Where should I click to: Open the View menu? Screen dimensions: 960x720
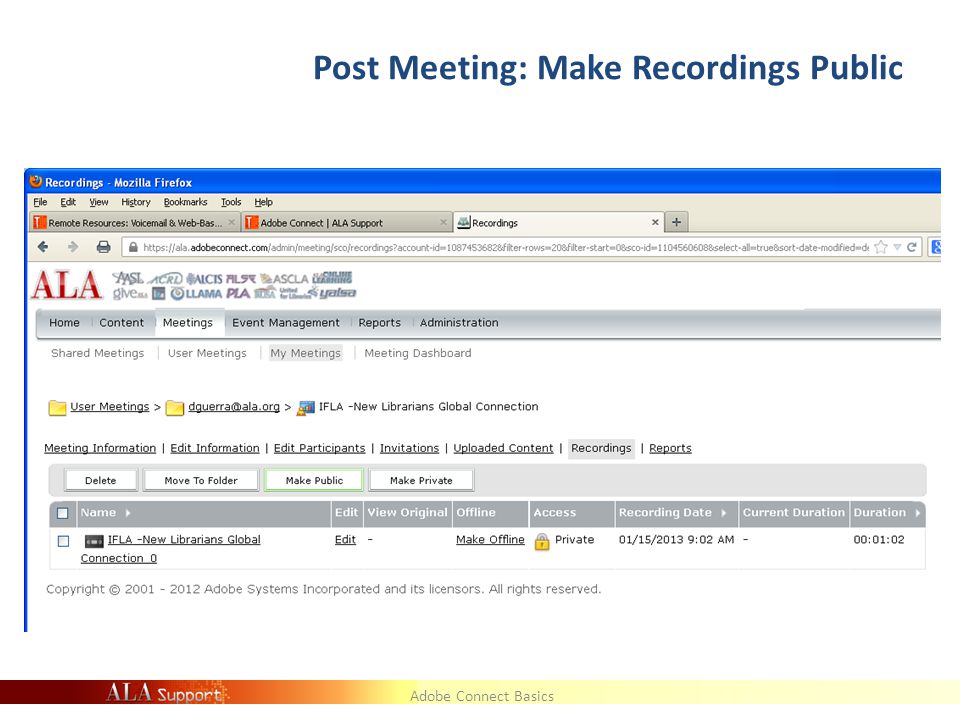tap(99, 202)
